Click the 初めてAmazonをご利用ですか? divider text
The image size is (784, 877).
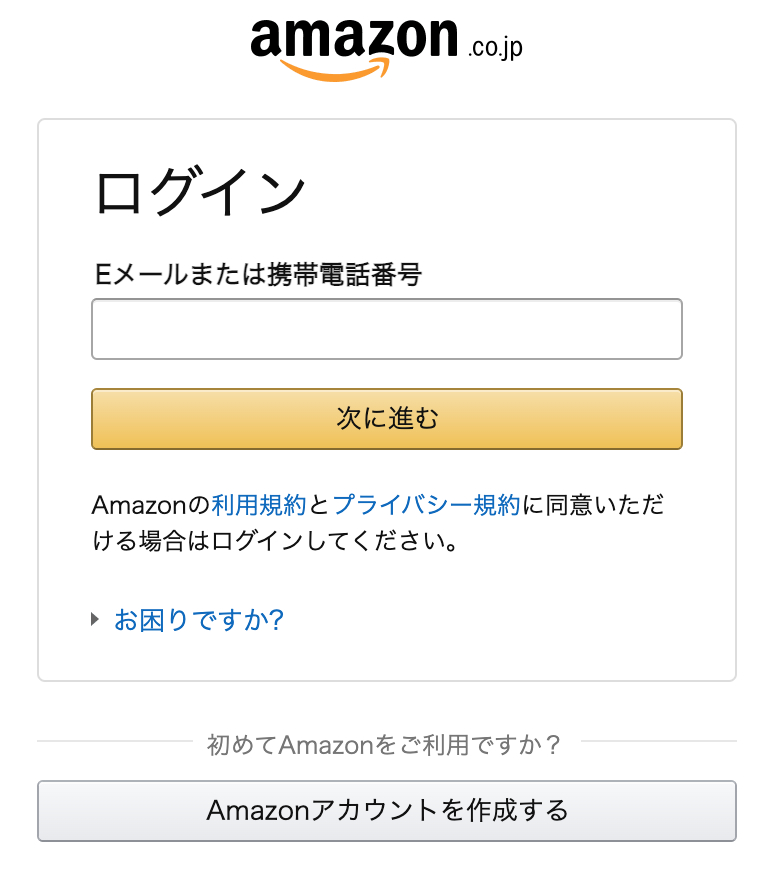coord(384,744)
